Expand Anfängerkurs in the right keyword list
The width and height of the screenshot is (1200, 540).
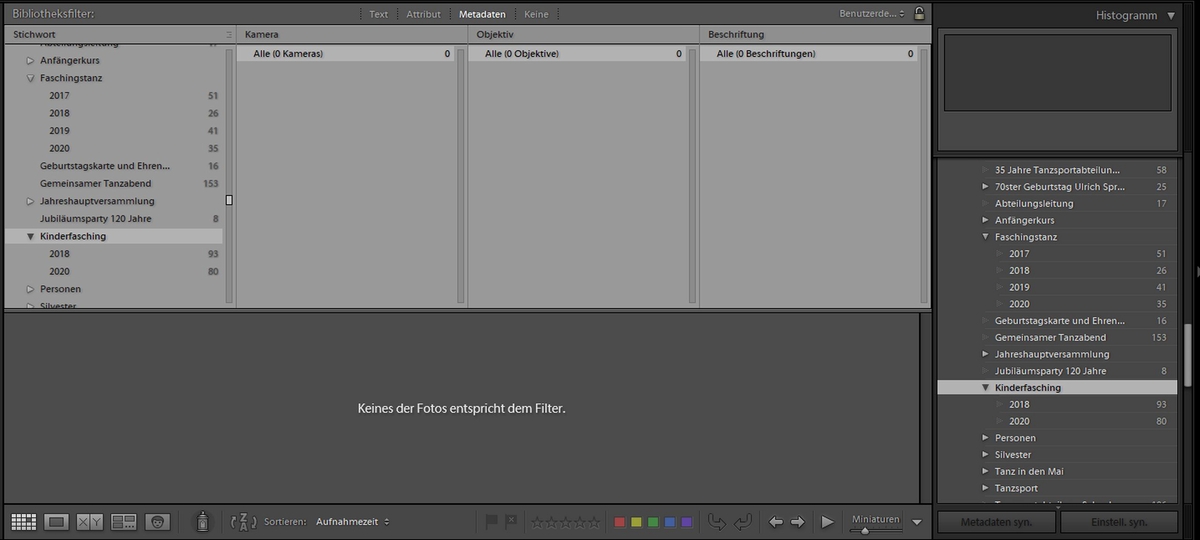pyautogui.click(x=986, y=220)
